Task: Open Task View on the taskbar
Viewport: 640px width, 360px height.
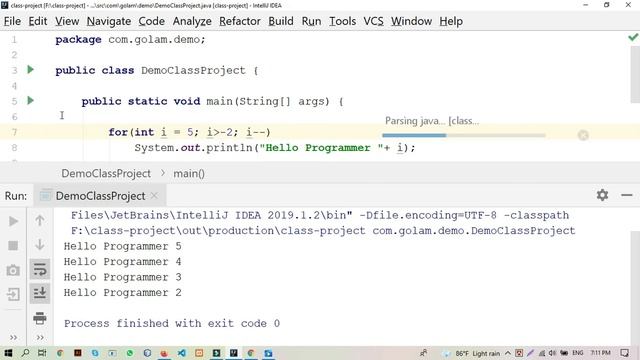Action: pyautogui.click(x=42, y=353)
